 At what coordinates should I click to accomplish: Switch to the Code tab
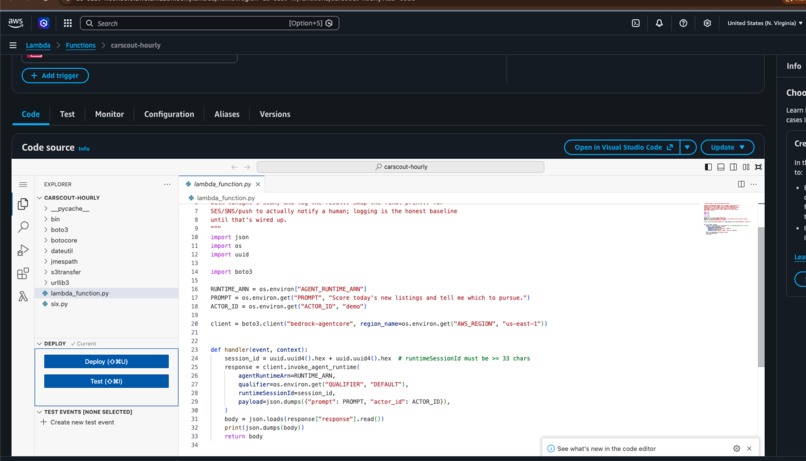point(30,114)
